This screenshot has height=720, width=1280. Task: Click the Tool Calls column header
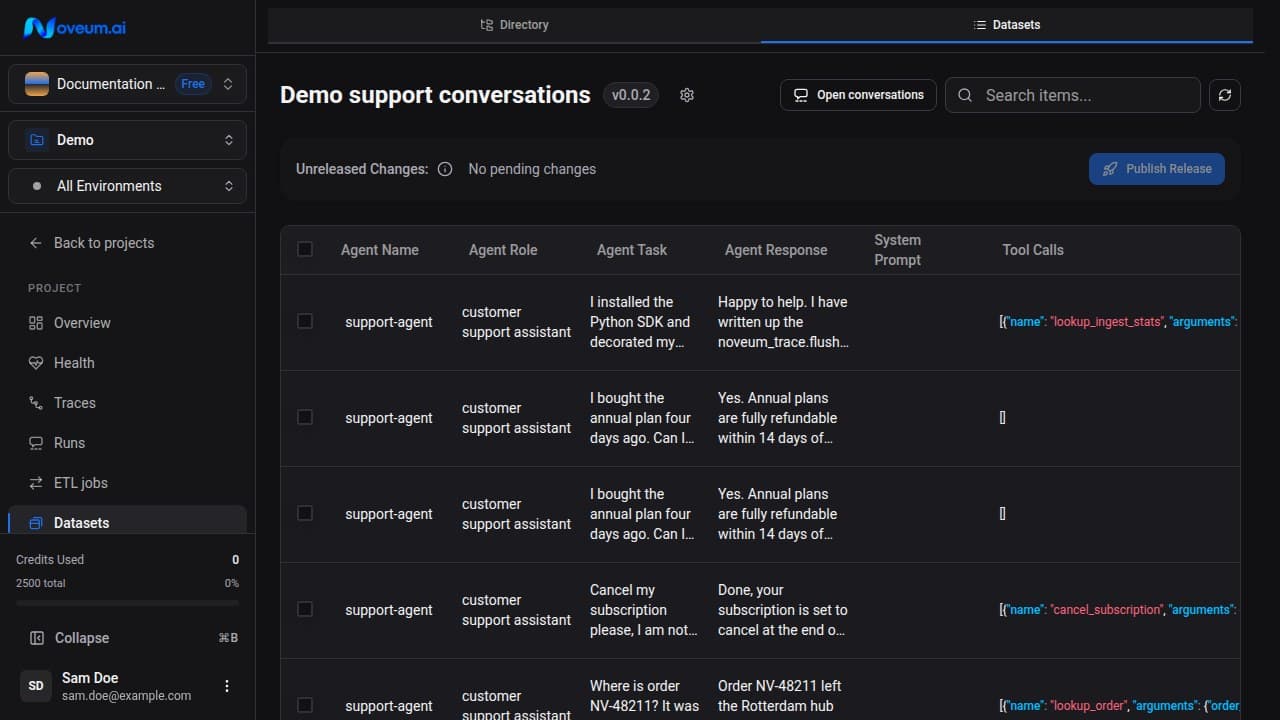point(1033,250)
